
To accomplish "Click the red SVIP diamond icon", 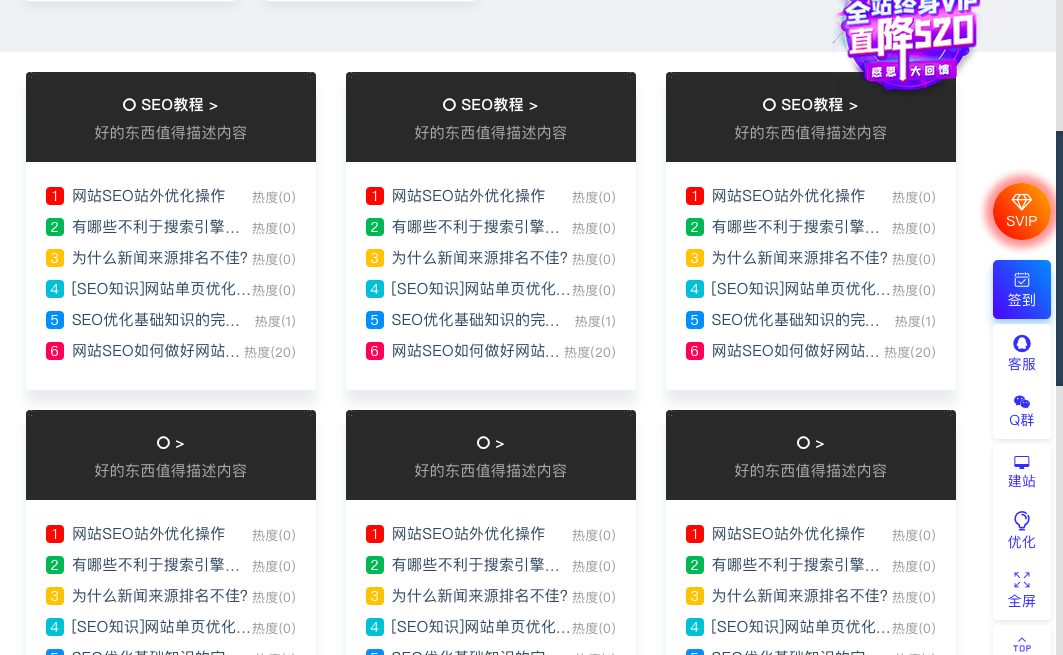I will pyautogui.click(x=1021, y=211).
